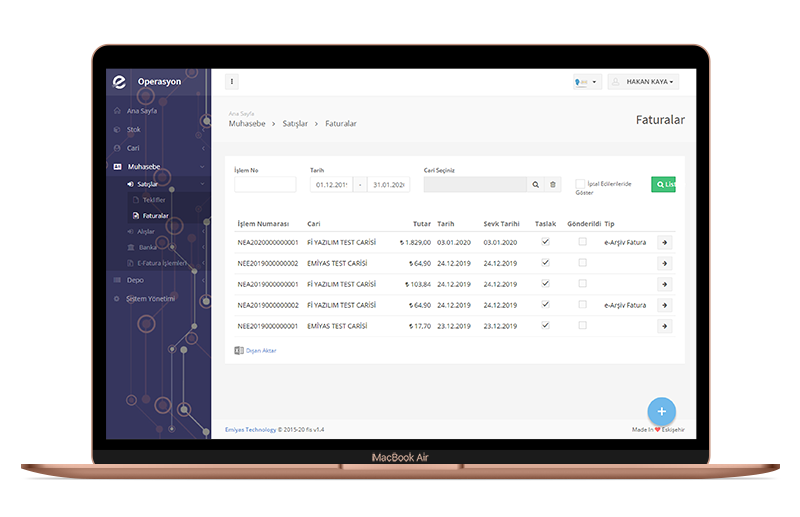Click the blue plus add invoice button

(x=662, y=411)
